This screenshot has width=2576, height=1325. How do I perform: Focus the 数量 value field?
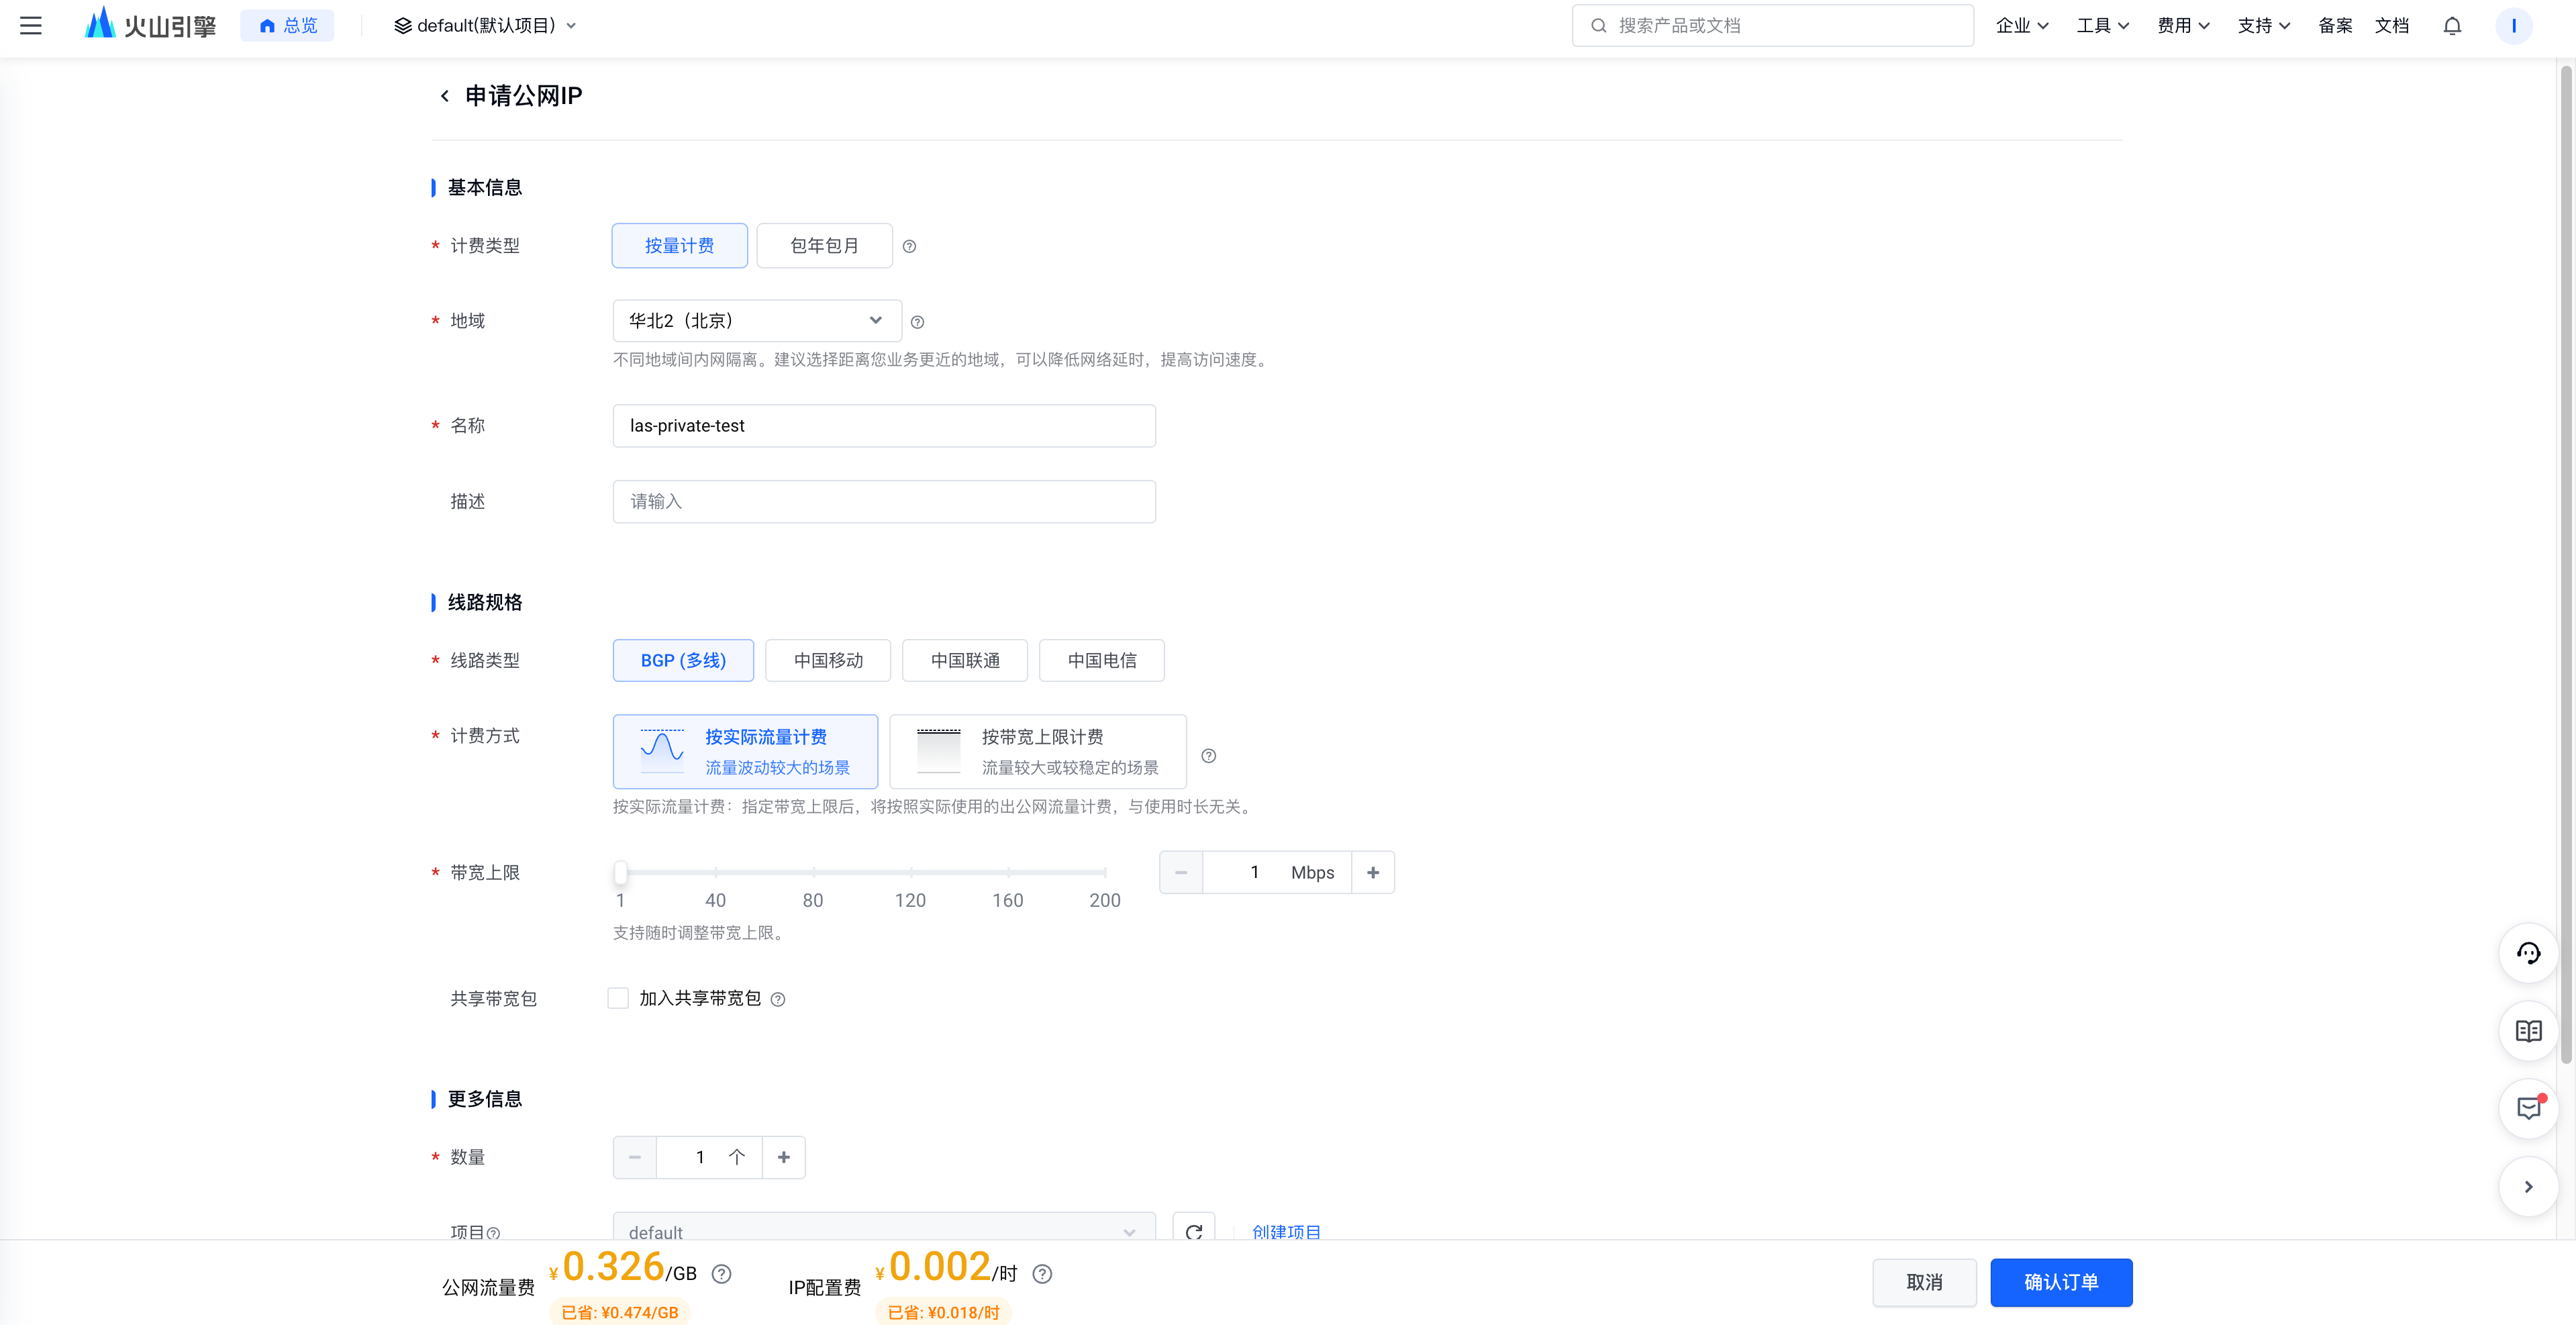click(709, 1157)
